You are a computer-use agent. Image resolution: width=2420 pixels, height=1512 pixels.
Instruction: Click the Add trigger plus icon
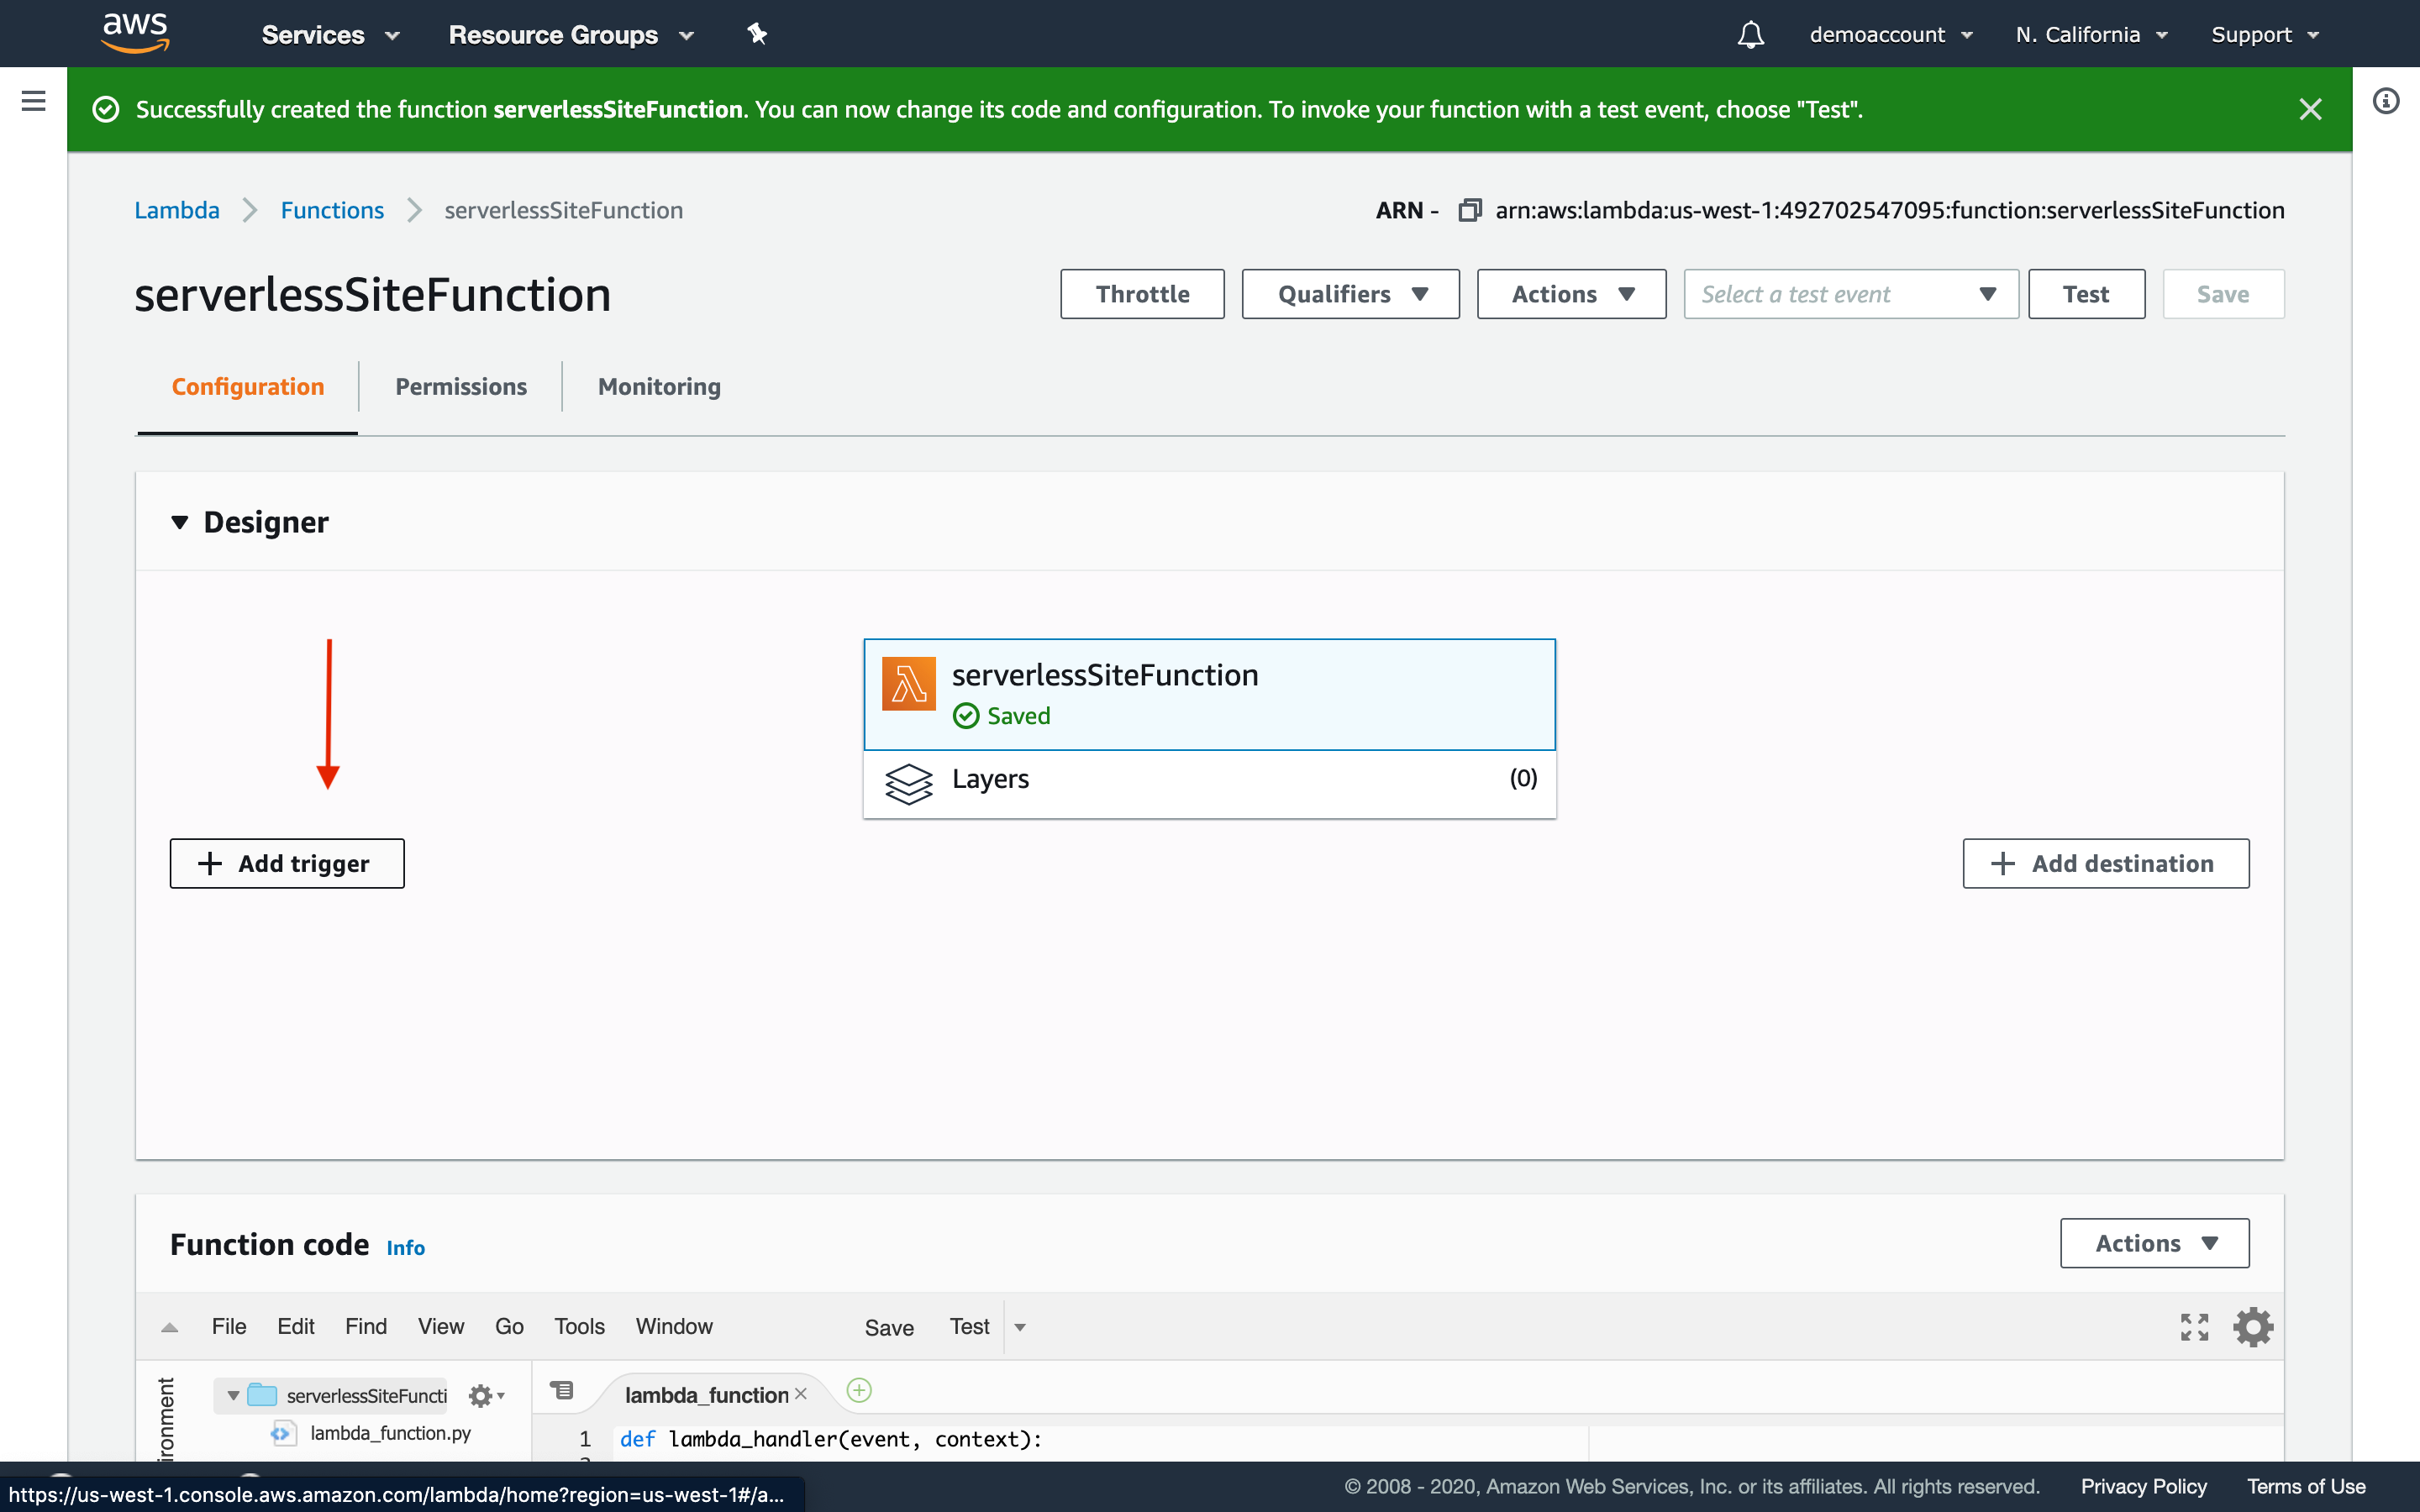point(209,862)
